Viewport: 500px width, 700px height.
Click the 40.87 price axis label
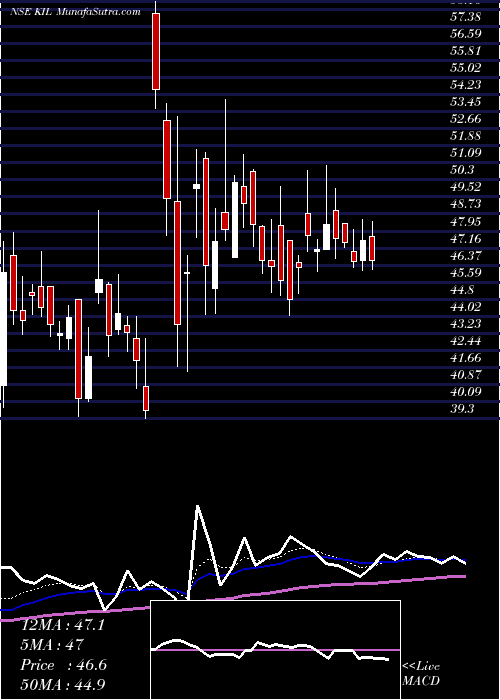[466, 375]
